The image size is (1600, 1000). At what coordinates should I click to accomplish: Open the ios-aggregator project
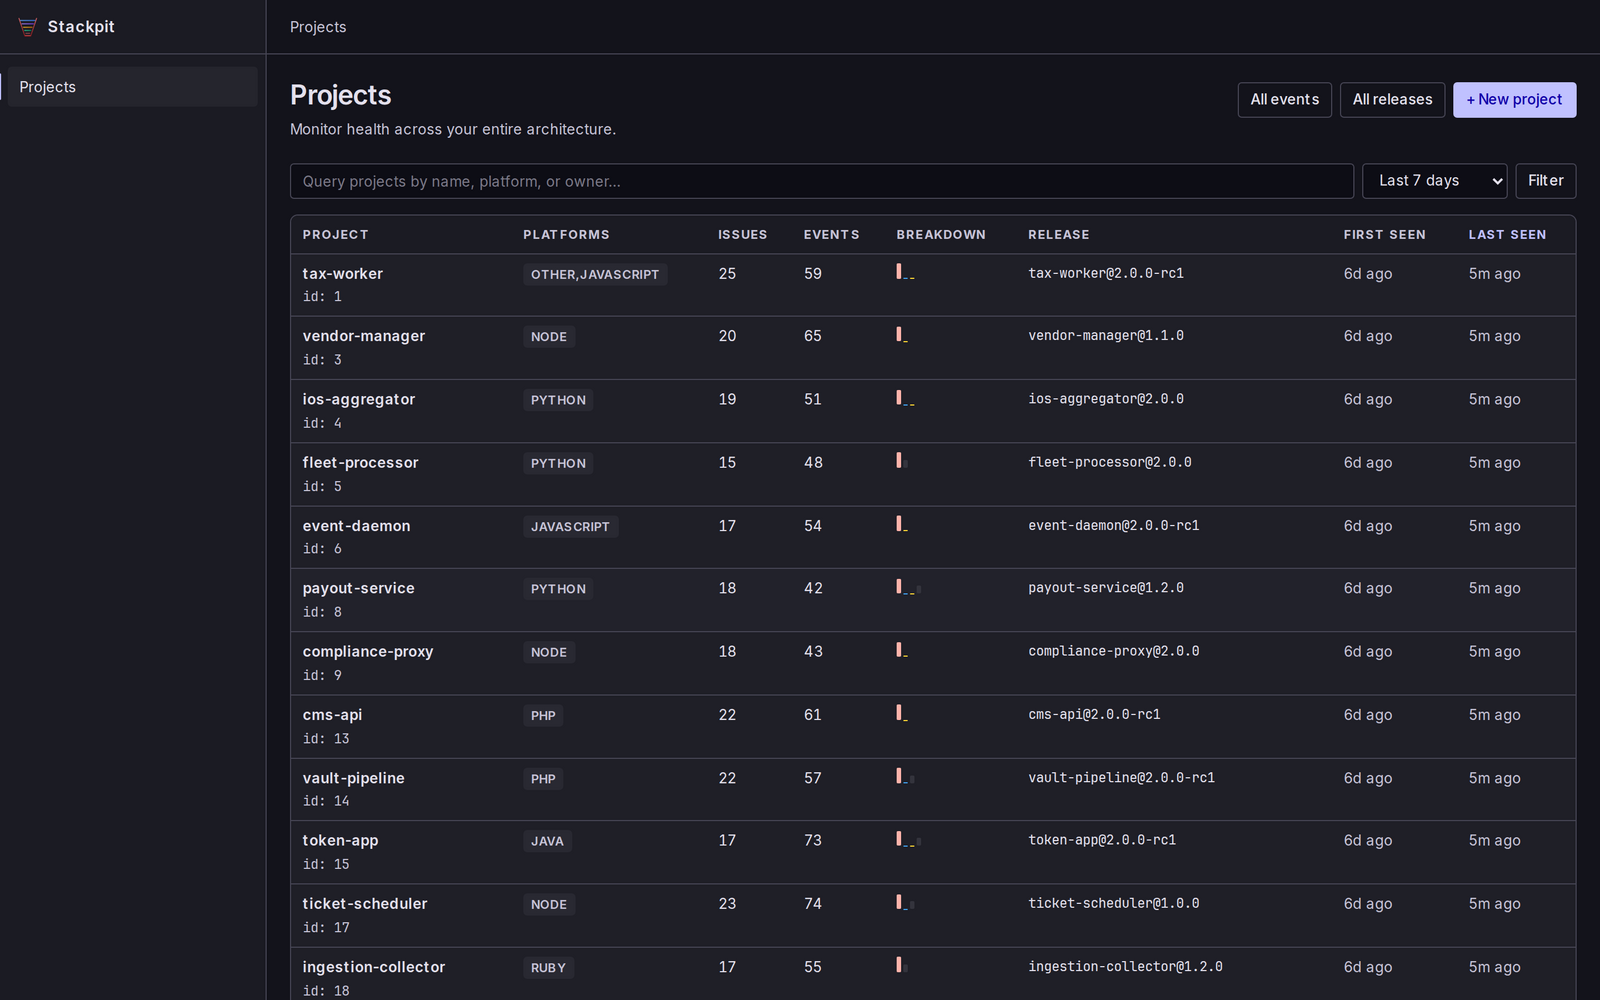358,399
